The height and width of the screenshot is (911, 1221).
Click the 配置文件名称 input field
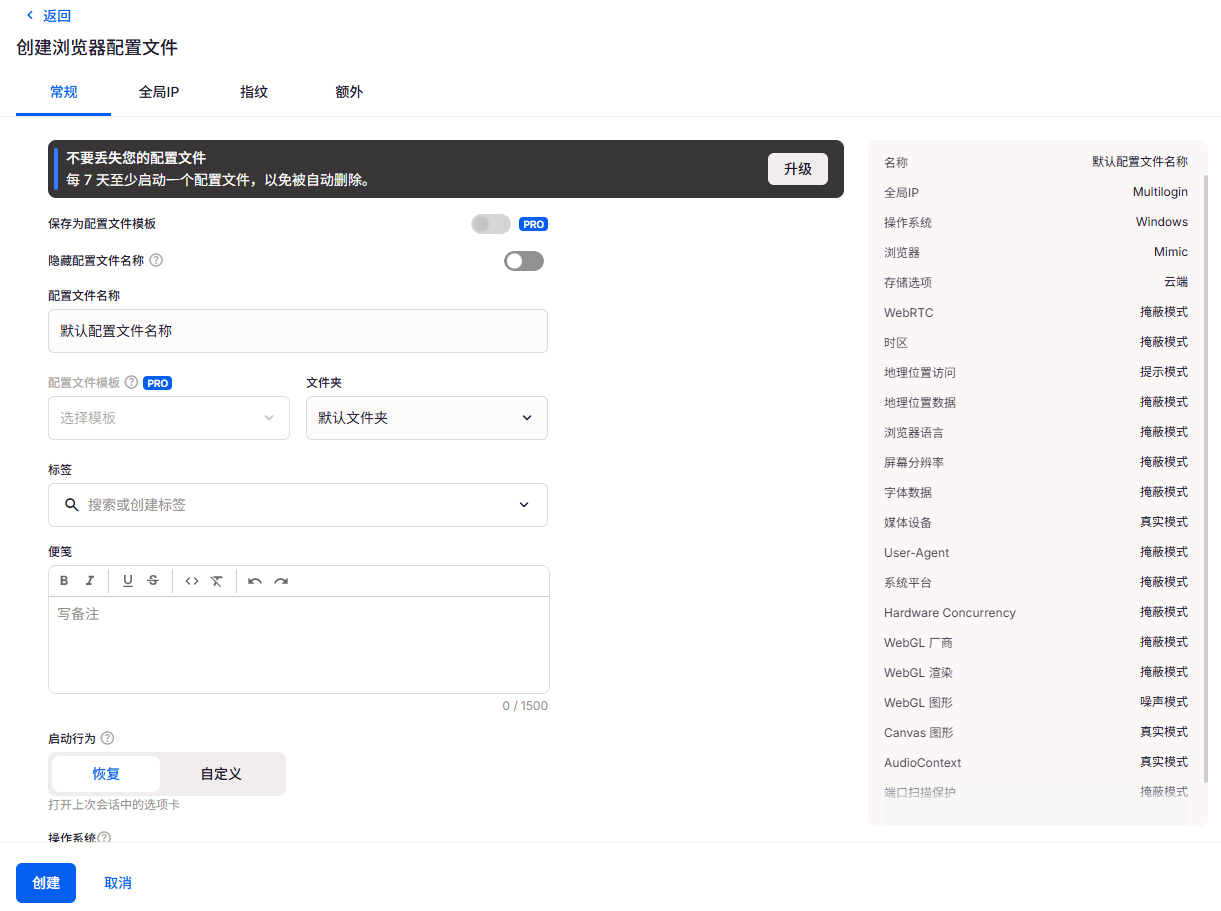(298, 331)
